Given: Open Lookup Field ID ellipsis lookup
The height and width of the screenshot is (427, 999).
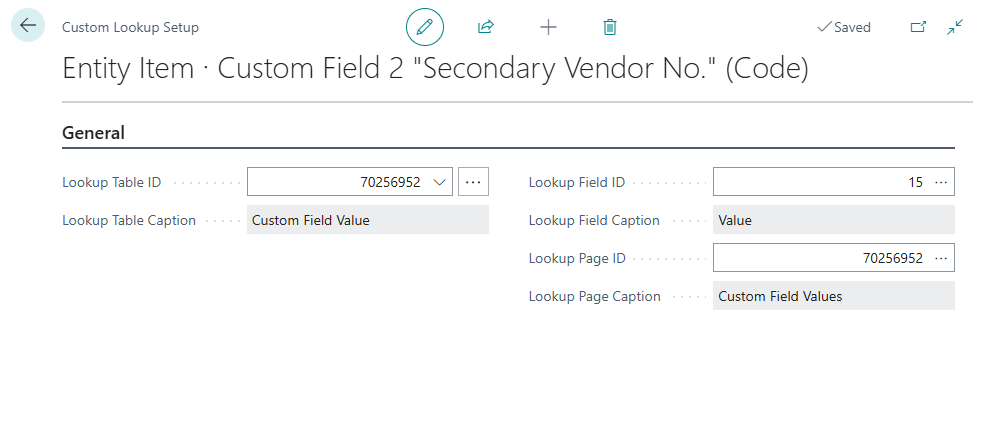Looking at the screenshot, I should tap(940, 182).
